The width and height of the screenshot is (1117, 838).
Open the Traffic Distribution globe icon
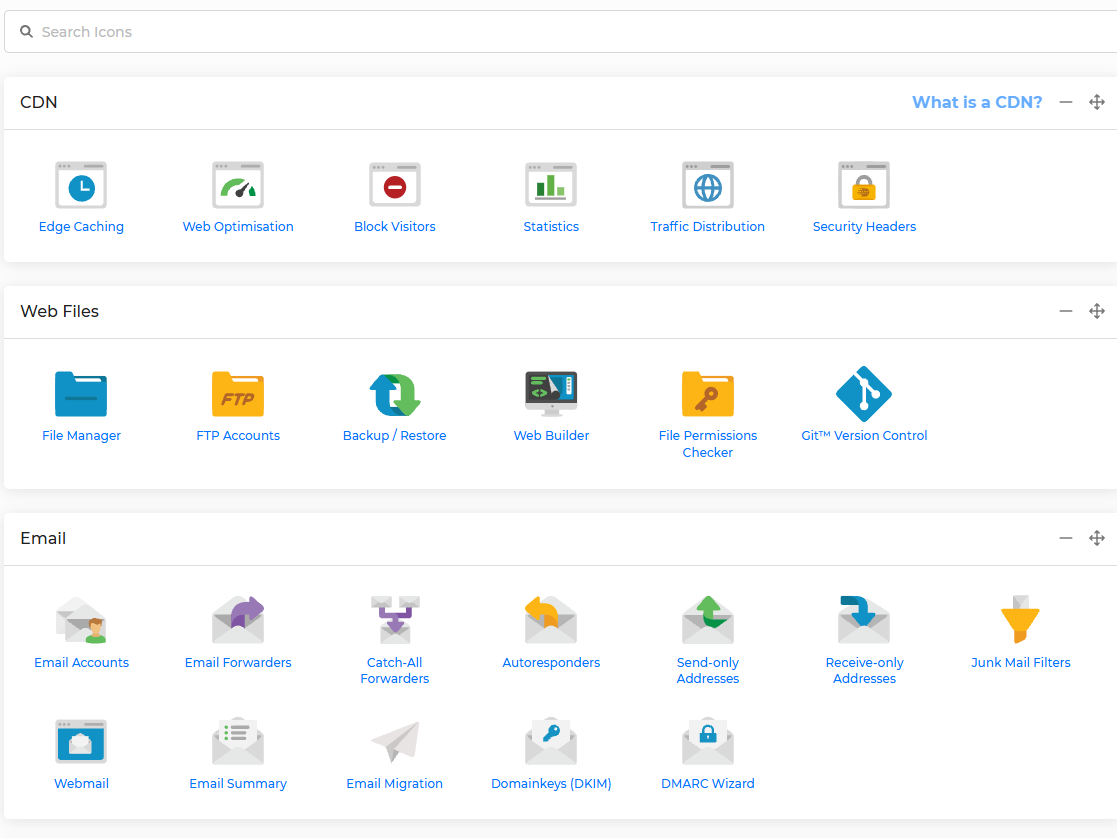707,185
